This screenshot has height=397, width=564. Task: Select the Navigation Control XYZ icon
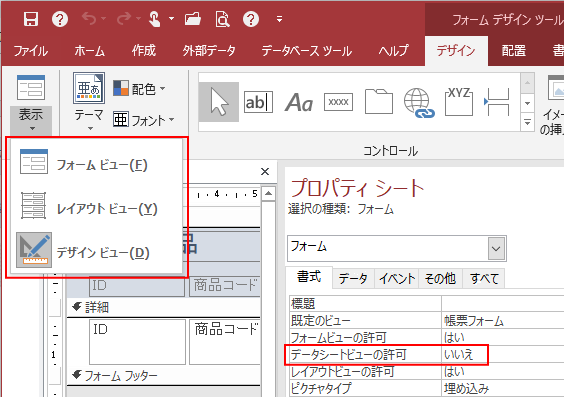click(459, 102)
